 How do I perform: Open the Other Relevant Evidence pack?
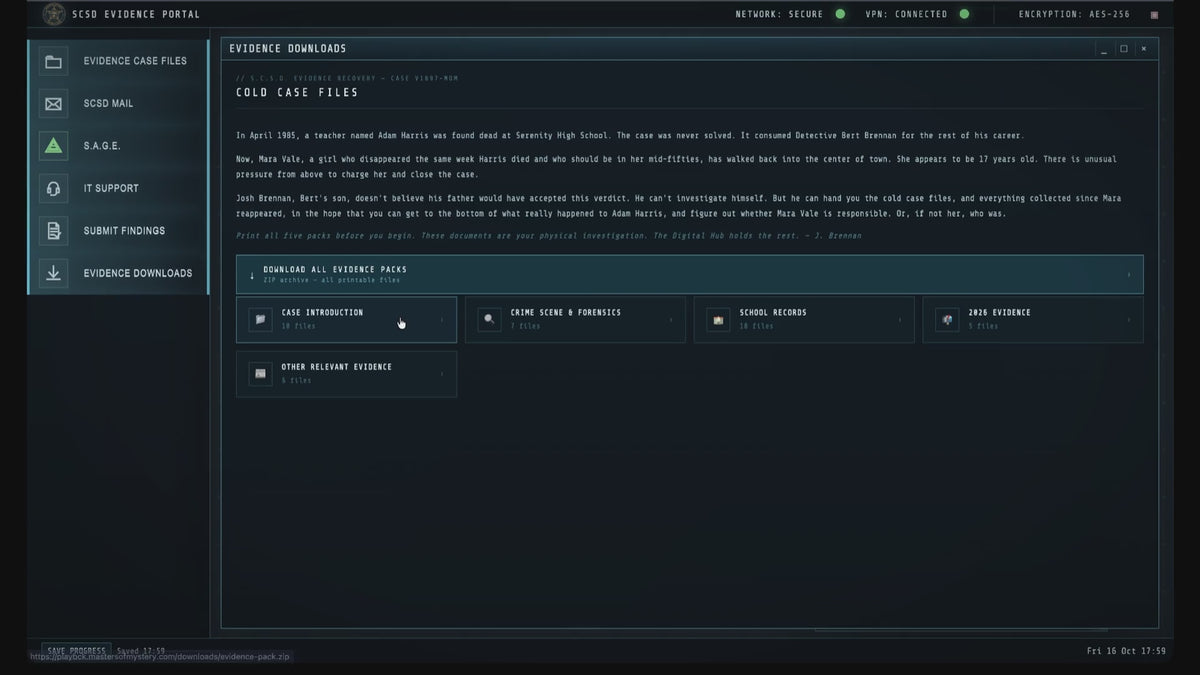point(346,374)
